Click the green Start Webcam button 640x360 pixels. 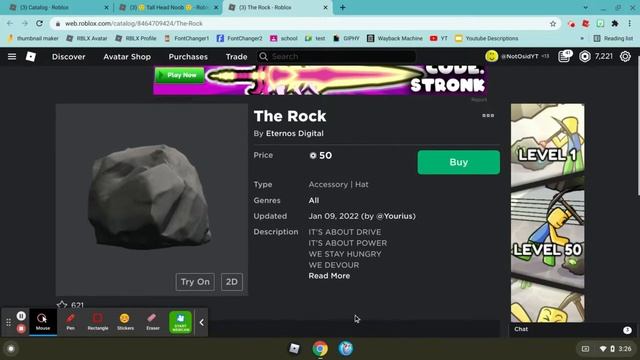point(180,322)
